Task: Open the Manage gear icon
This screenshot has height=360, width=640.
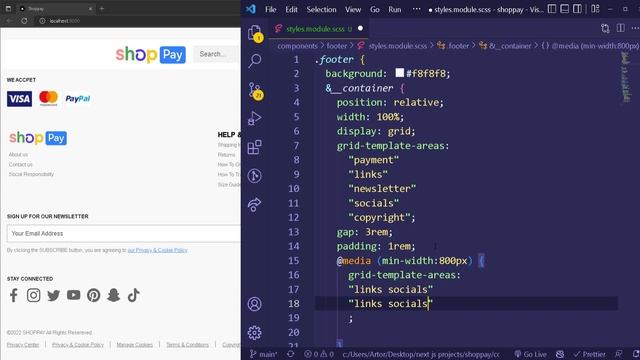Action: [x=255, y=333]
